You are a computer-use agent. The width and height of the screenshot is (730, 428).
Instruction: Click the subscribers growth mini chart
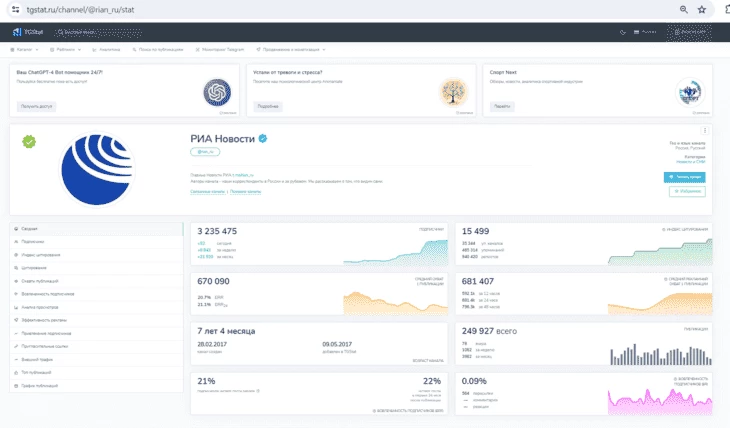395,252
